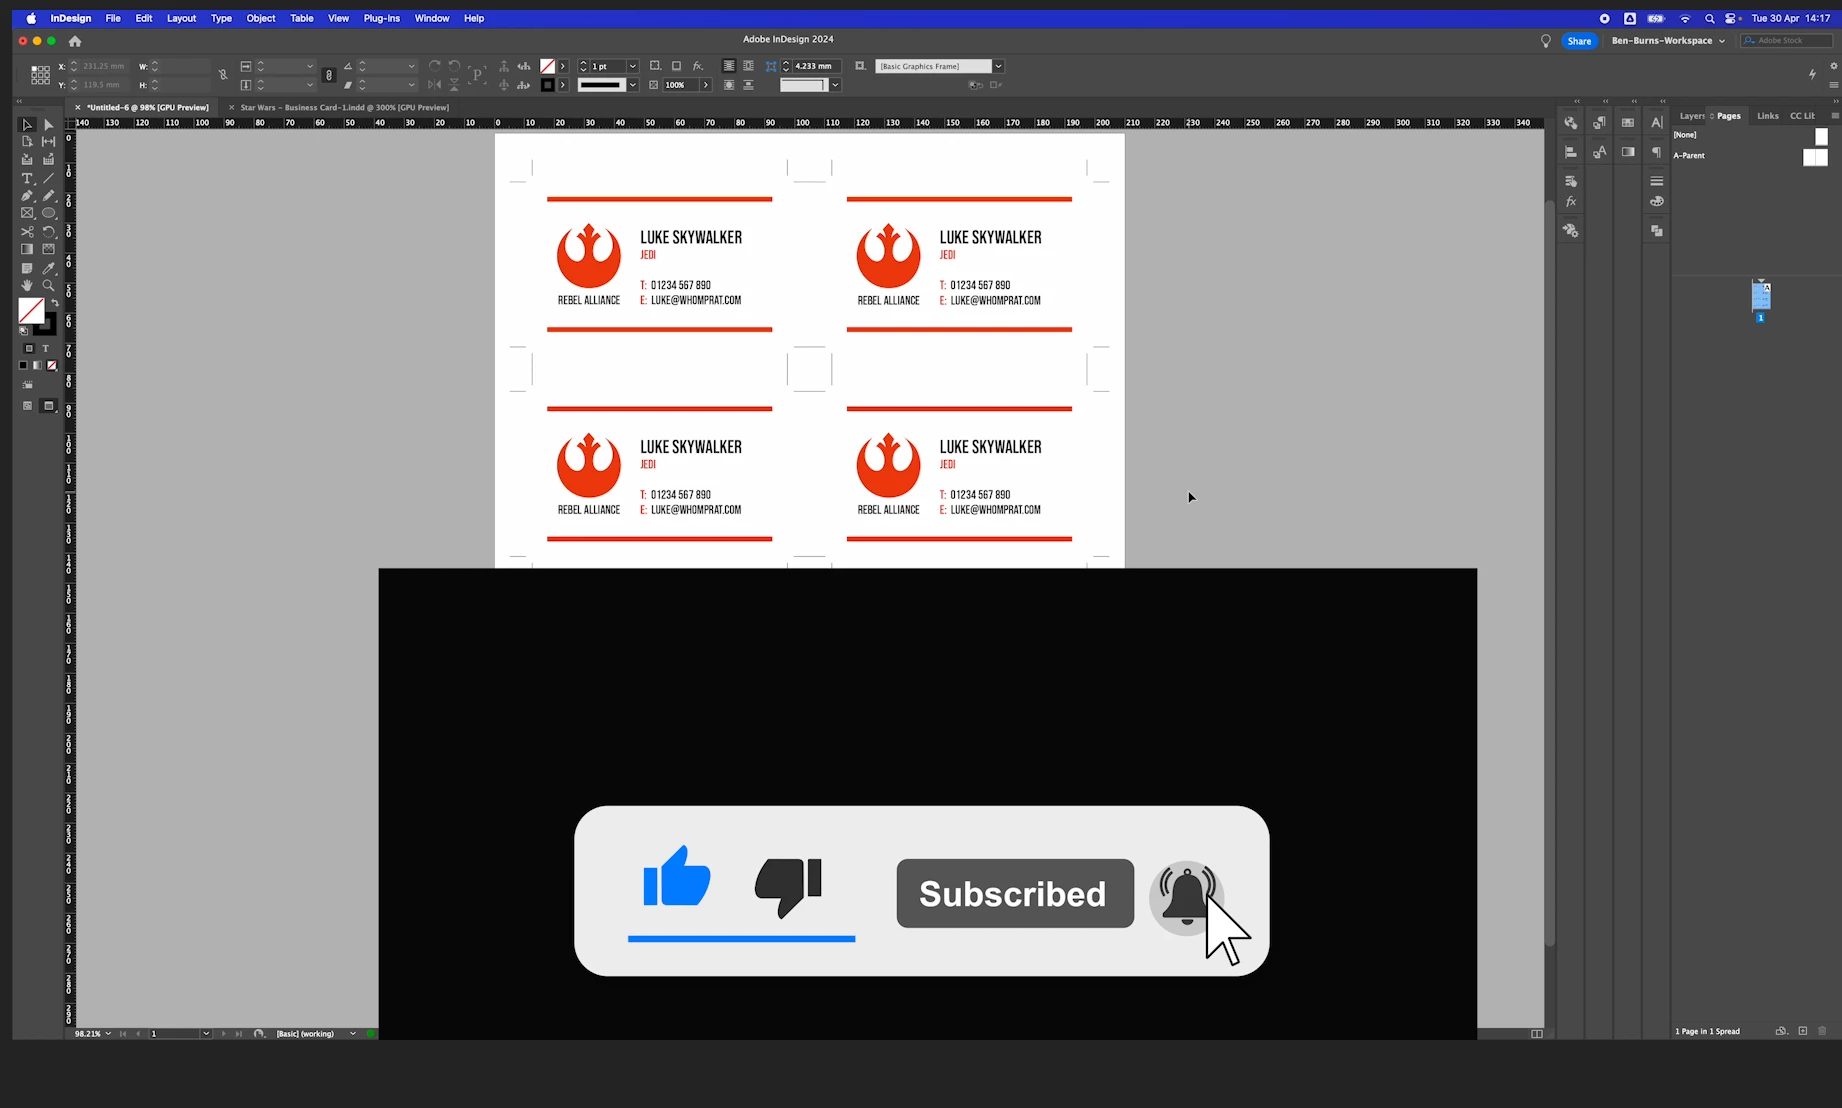Open the page number dropdown in status bar

(x=206, y=1034)
